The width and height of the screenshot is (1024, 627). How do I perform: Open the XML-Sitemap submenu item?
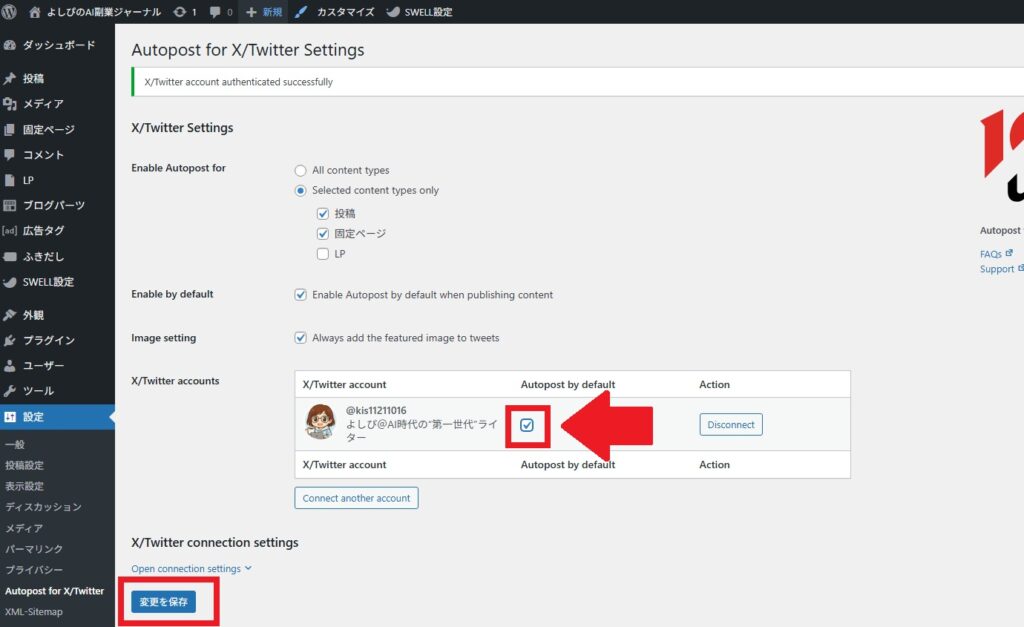[x=34, y=612]
